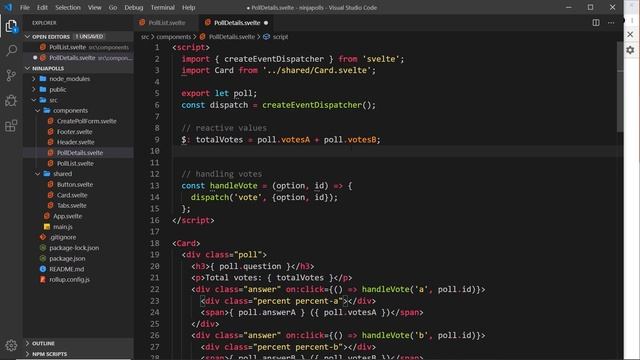Image resolution: width=640 pixels, height=360 pixels.
Task: Open Footer.svelte in the file tree
Action: pos(74,132)
